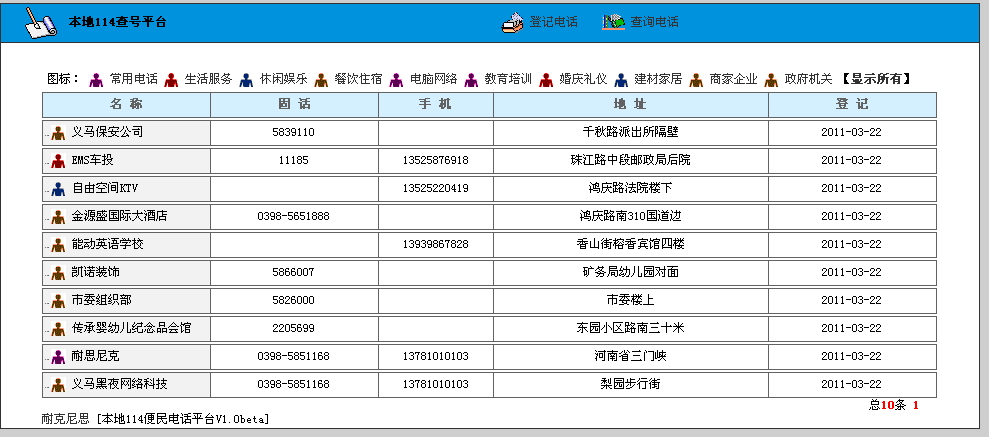
Task: Click address 梨园步行街
Action: coord(631,384)
